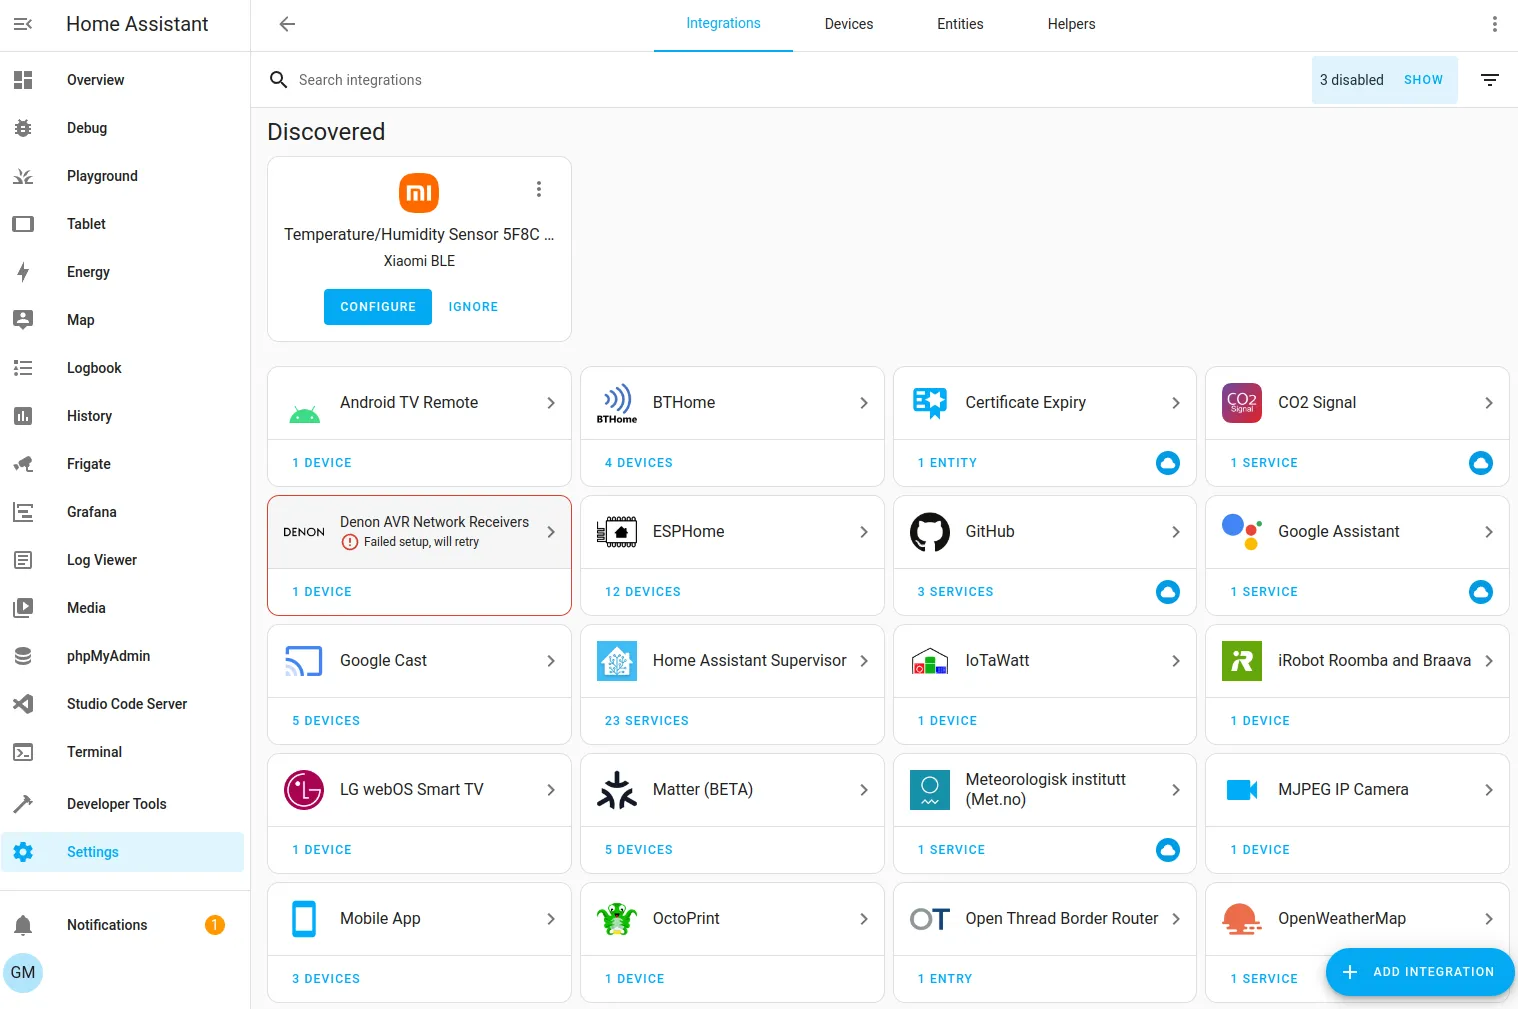Show the 3 disabled integrations
Image resolution: width=1518 pixels, height=1009 pixels.
tap(1423, 79)
